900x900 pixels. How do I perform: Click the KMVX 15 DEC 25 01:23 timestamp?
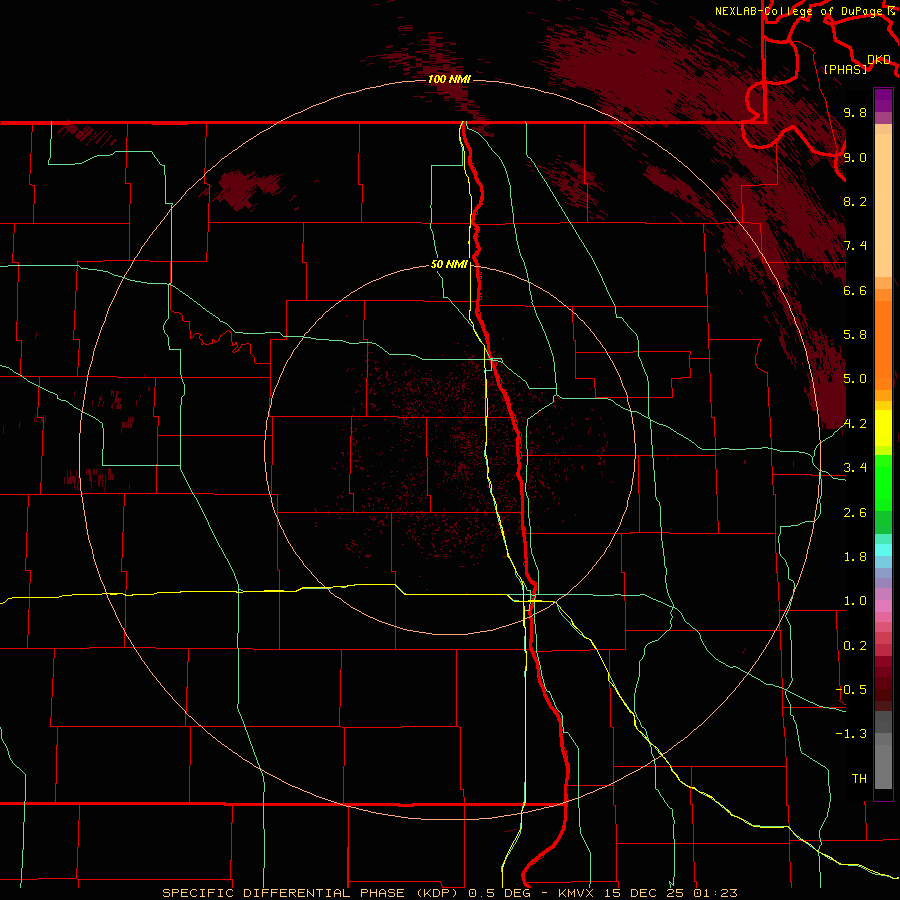647,893
